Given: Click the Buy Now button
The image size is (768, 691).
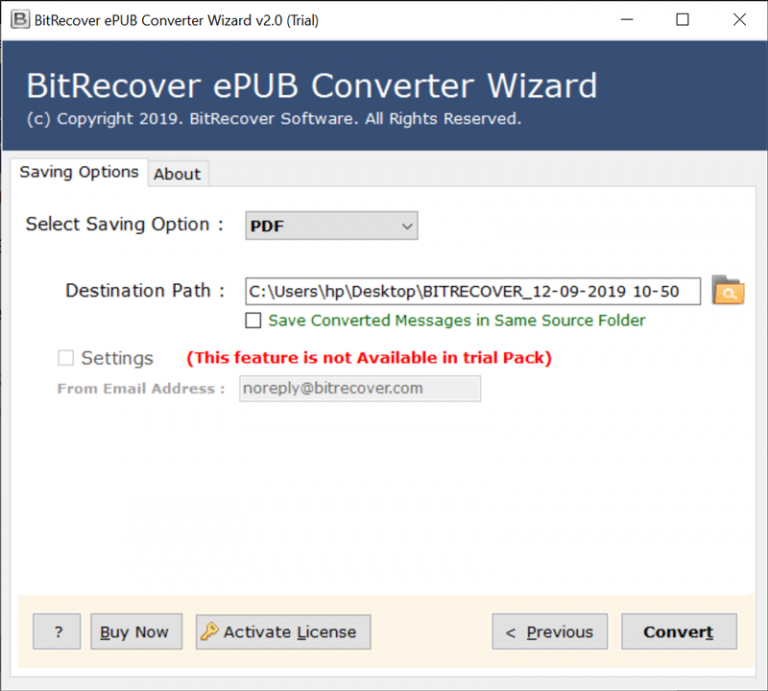Looking at the screenshot, I should 136,632.
